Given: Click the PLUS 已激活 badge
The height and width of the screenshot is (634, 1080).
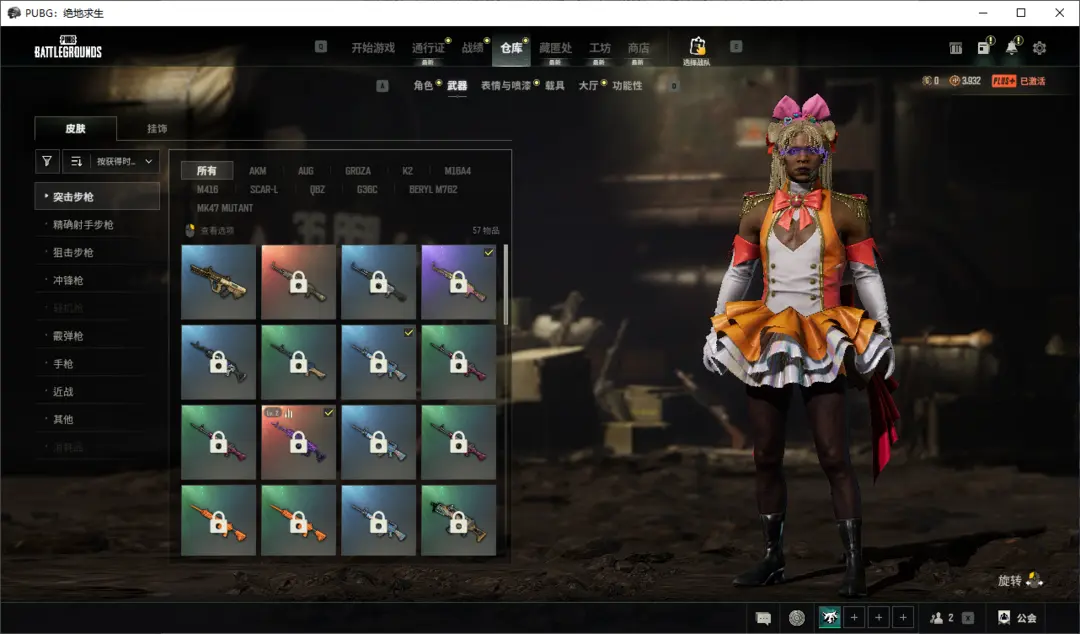Looking at the screenshot, I should [x=1018, y=81].
